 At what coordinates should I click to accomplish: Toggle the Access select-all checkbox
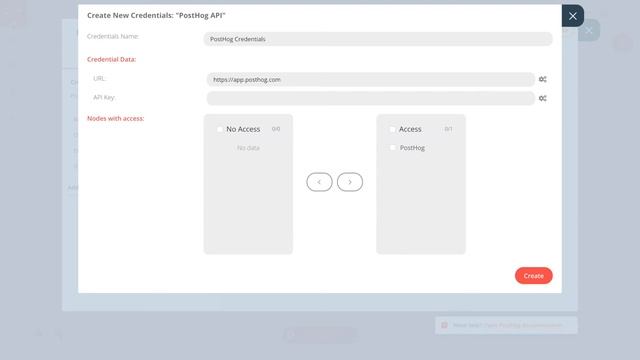pos(393,129)
